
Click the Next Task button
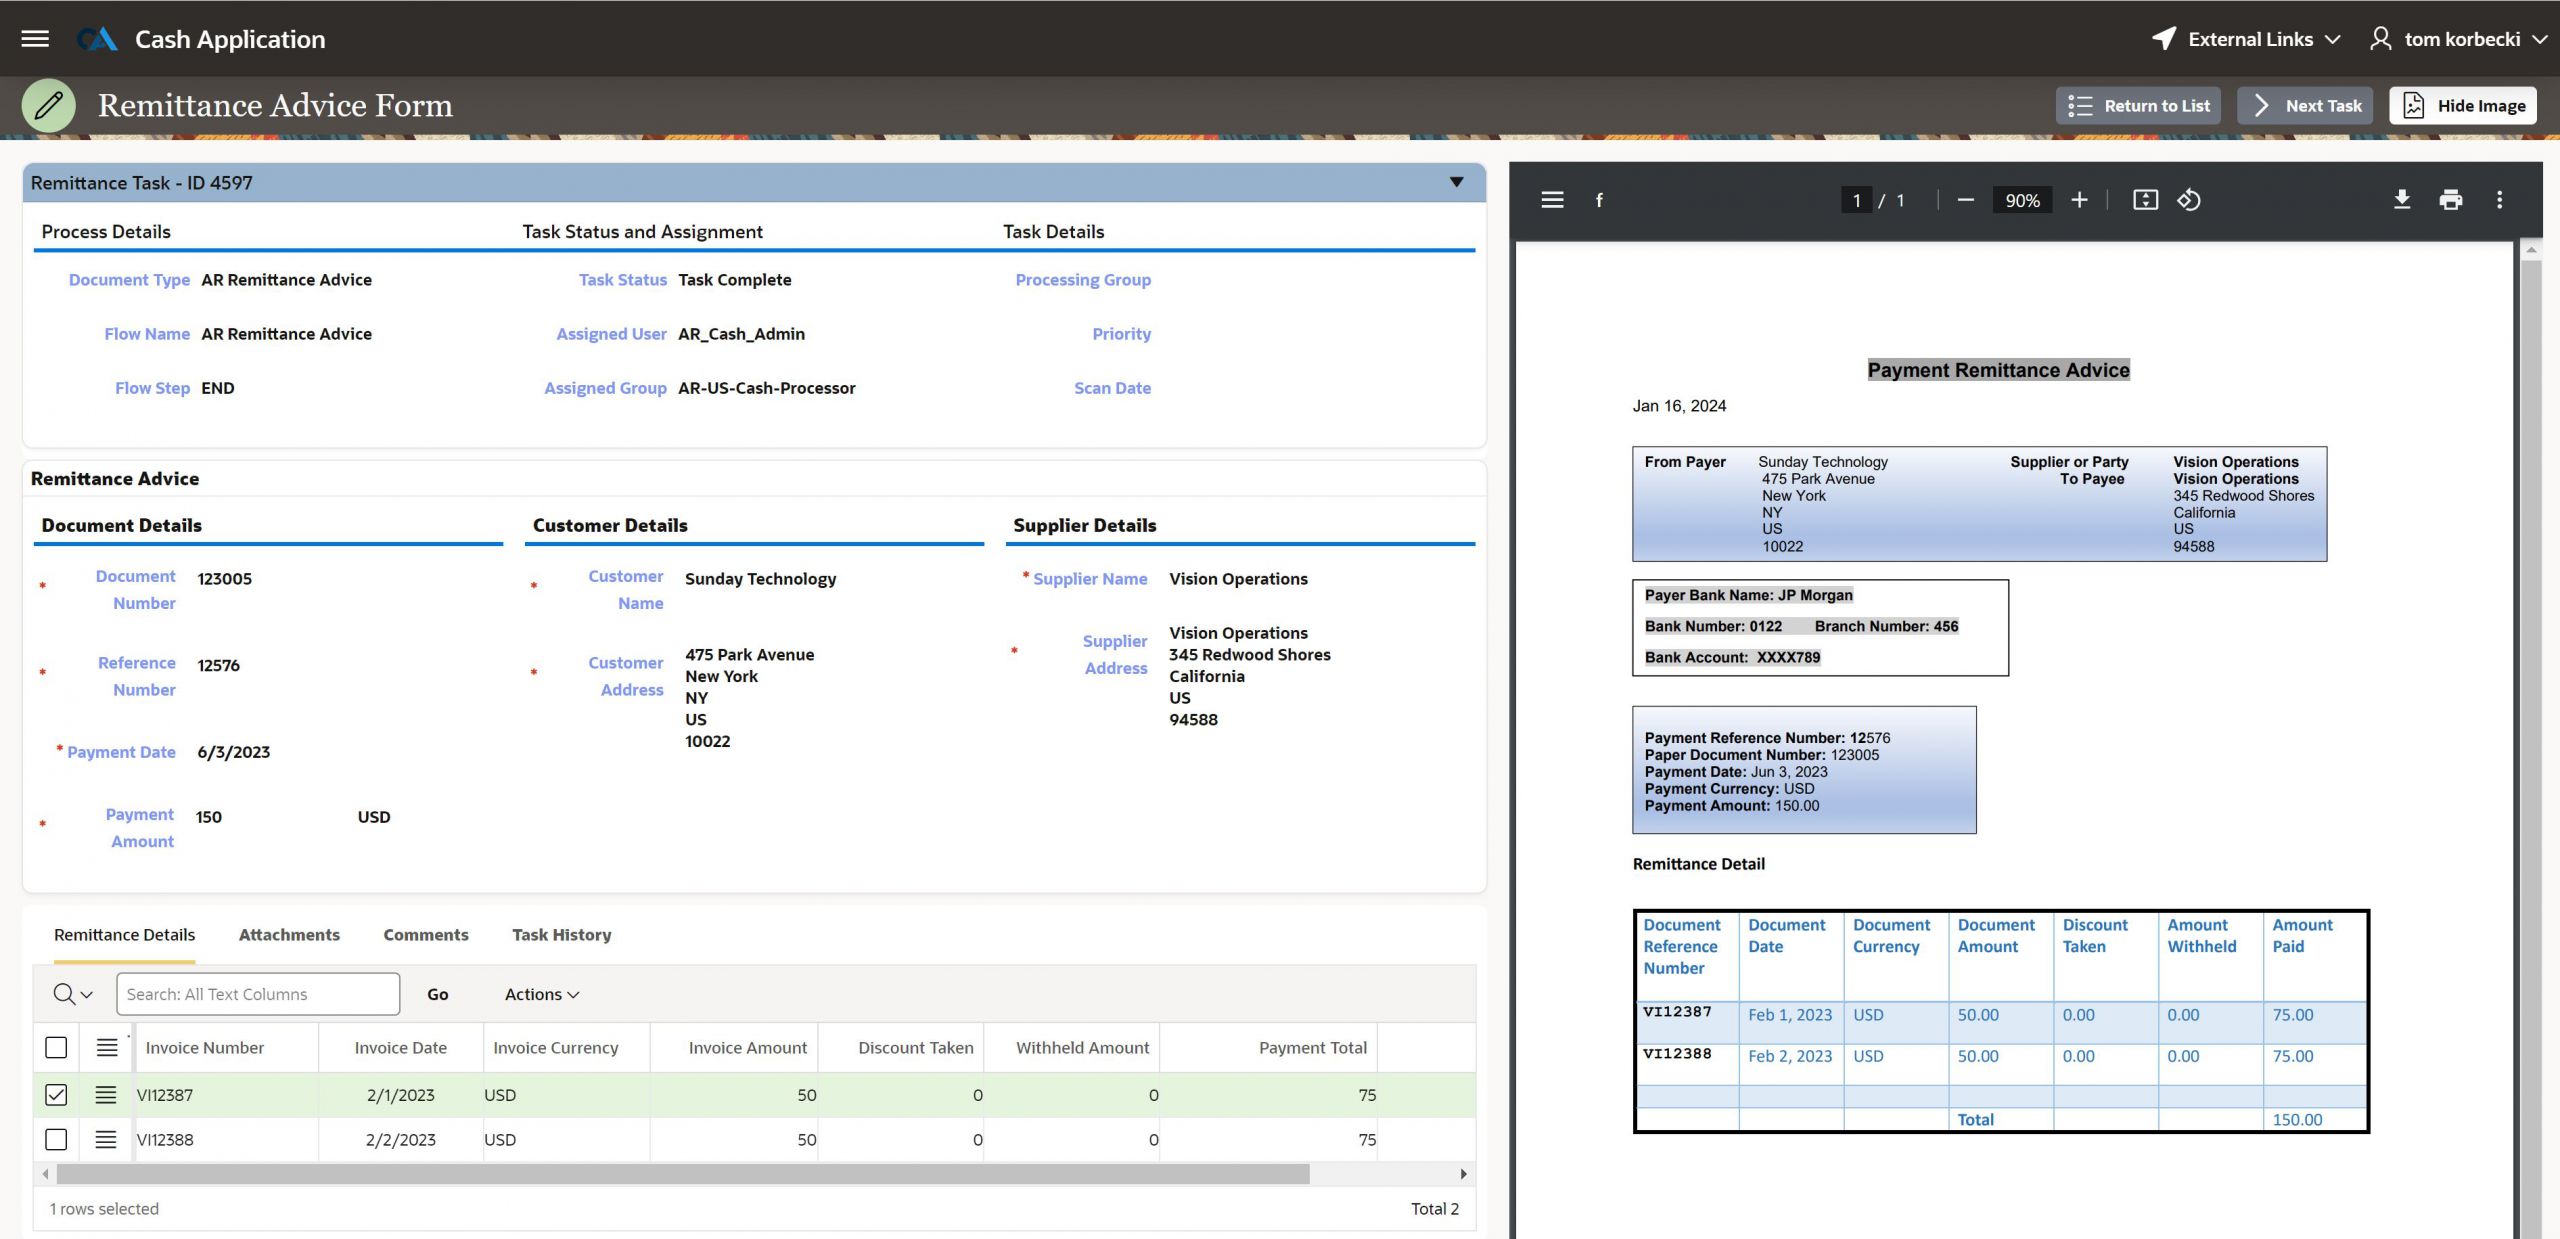[2304, 106]
